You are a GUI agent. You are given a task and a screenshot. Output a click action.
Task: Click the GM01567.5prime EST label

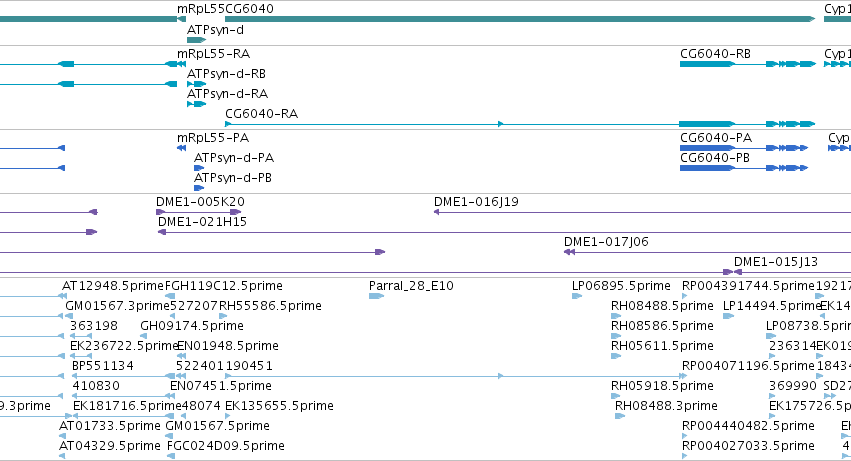pos(217,427)
